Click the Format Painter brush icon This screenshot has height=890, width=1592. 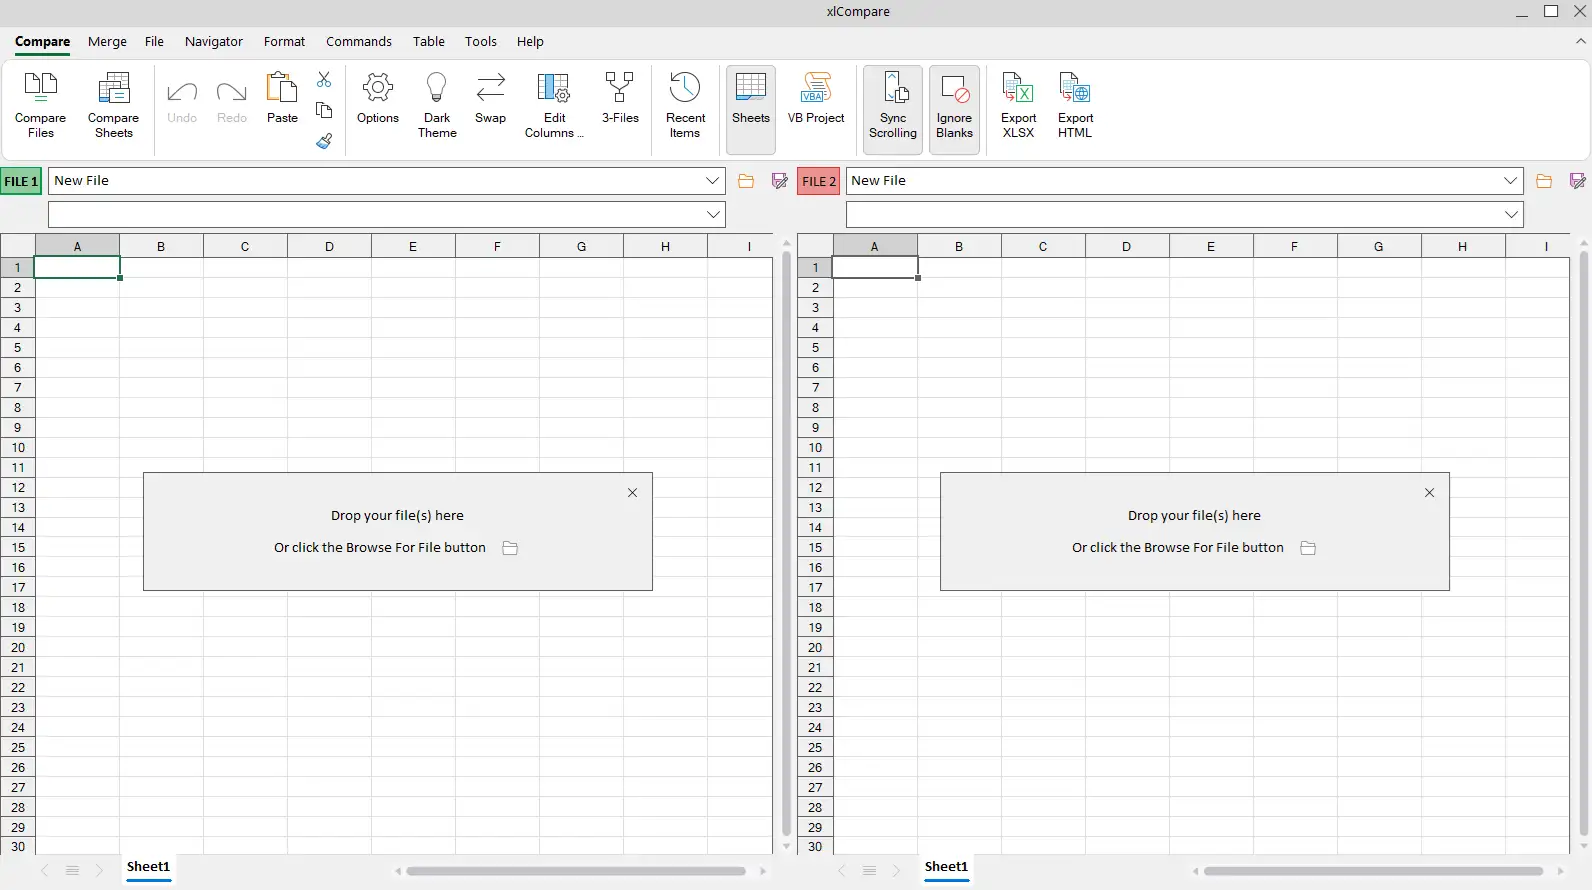click(x=324, y=141)
